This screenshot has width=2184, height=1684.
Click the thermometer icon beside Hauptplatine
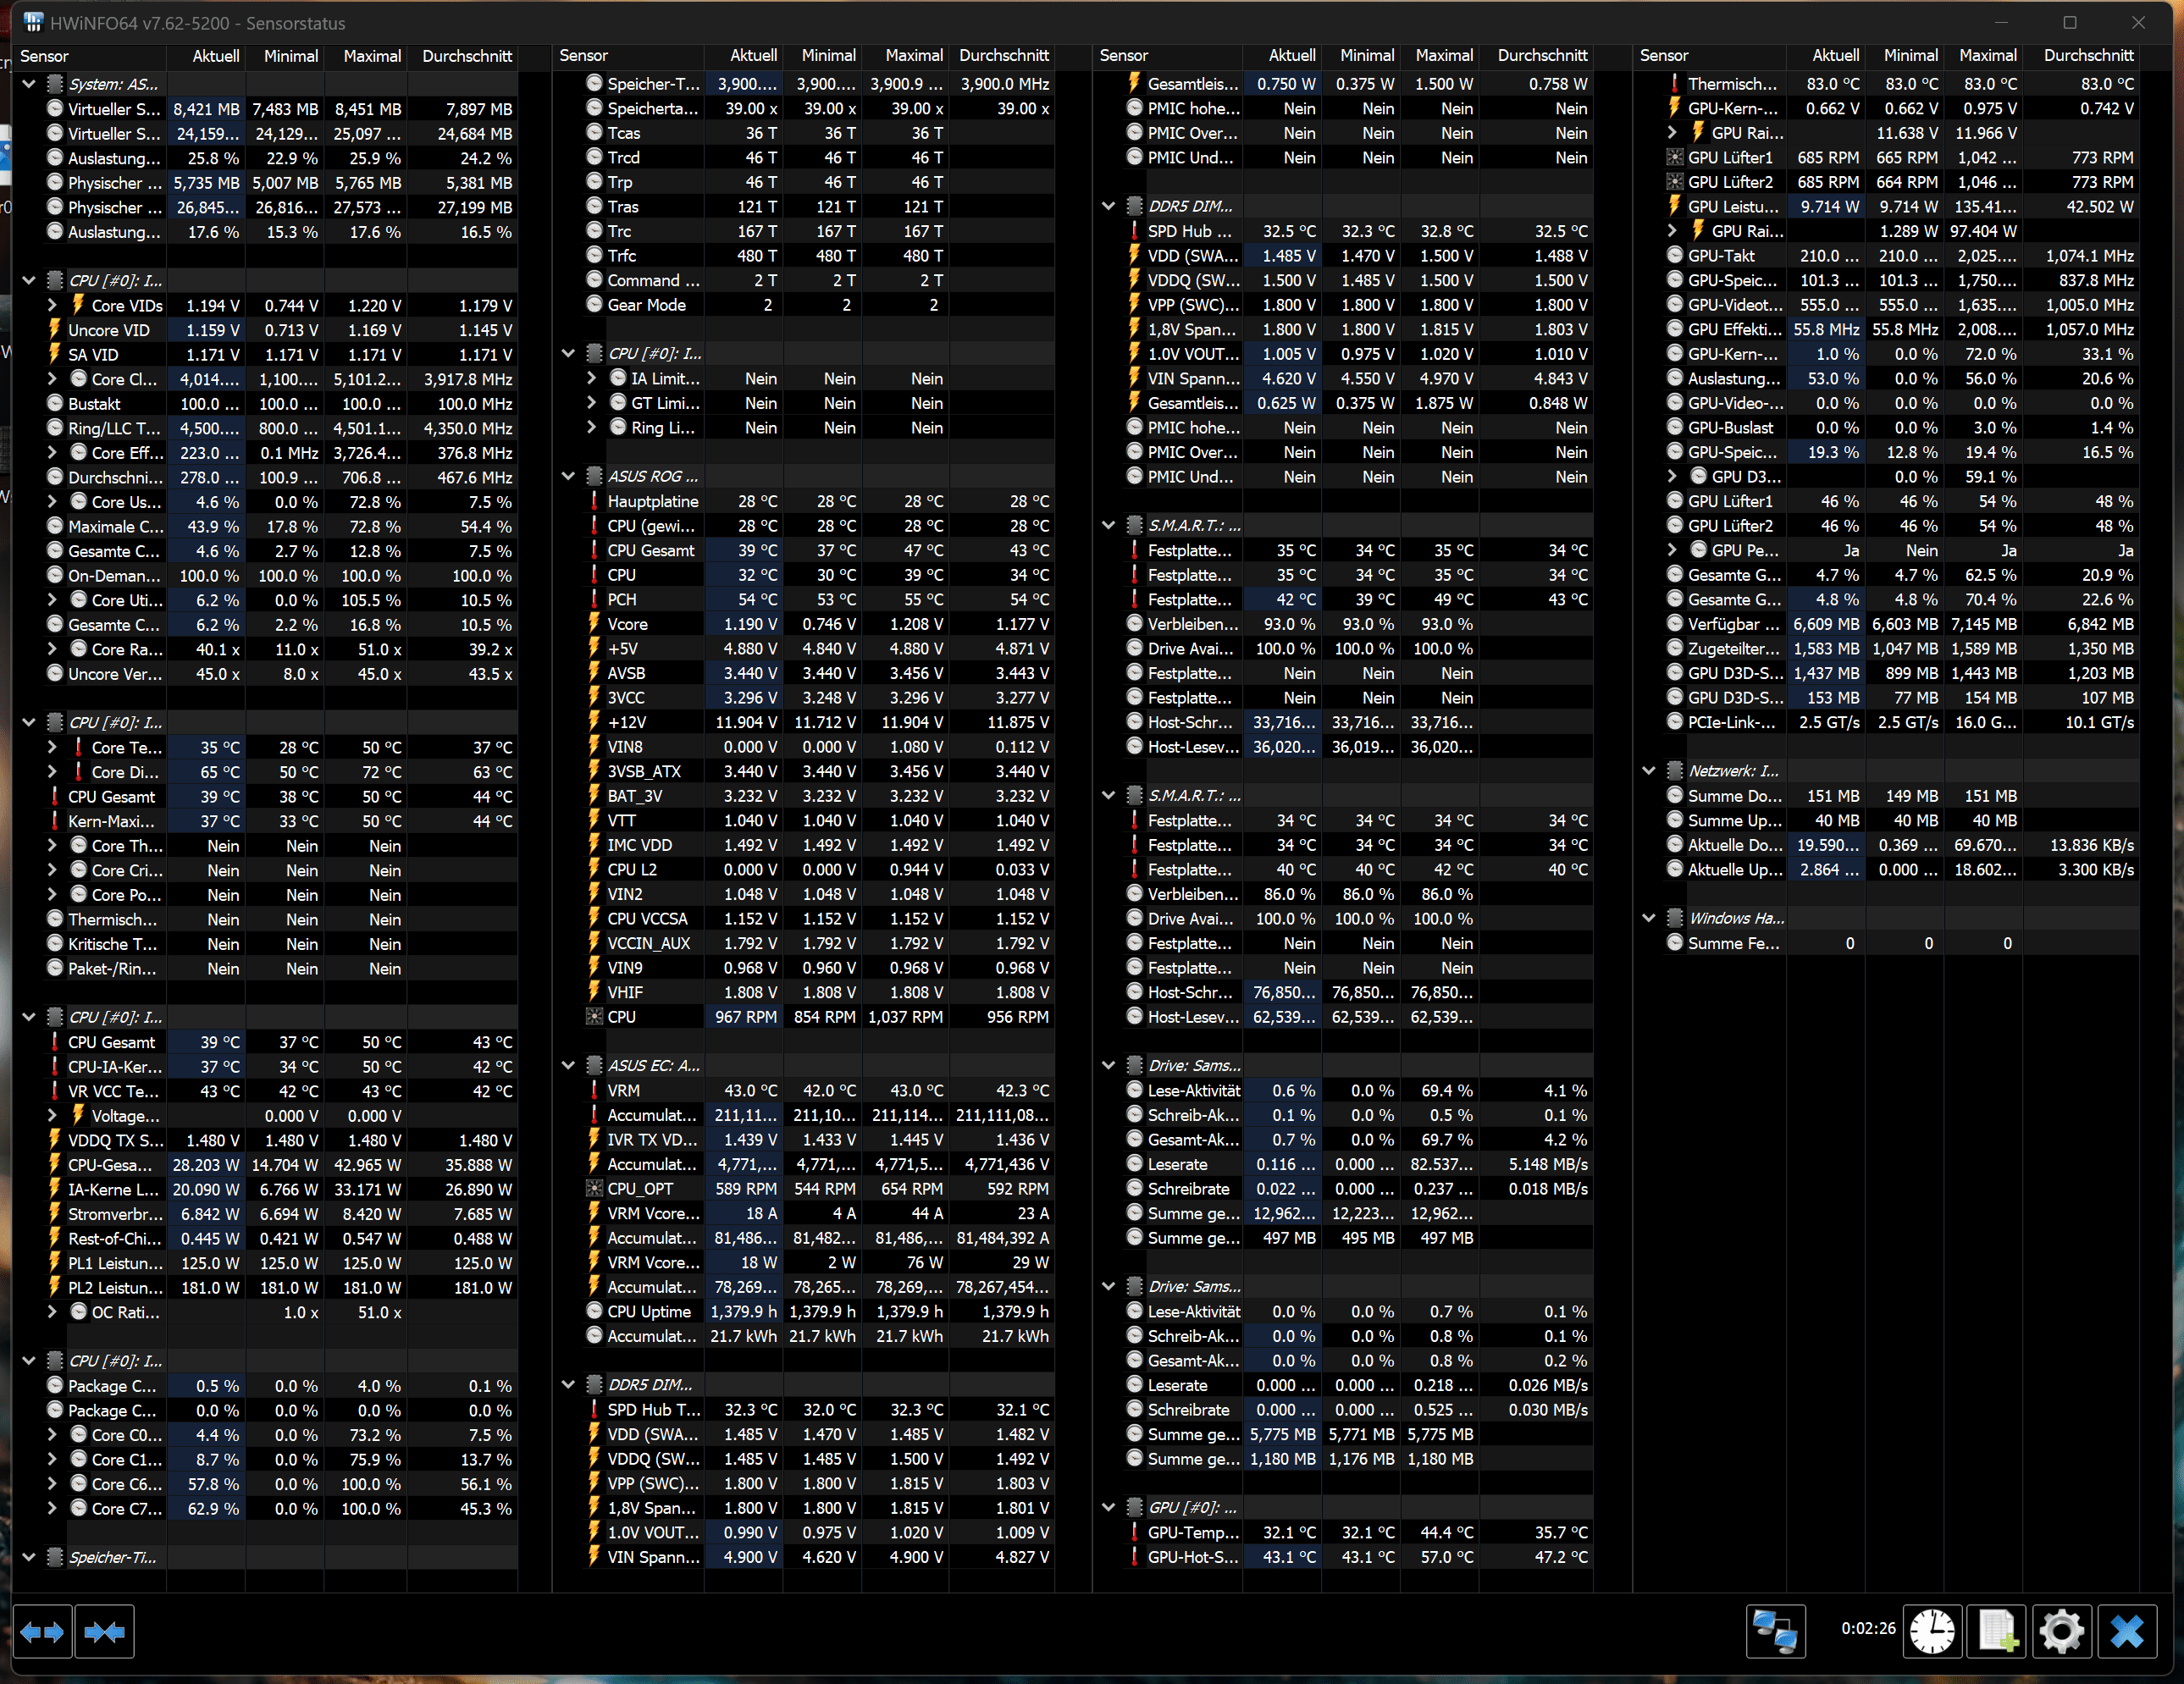tap(594, 501)
